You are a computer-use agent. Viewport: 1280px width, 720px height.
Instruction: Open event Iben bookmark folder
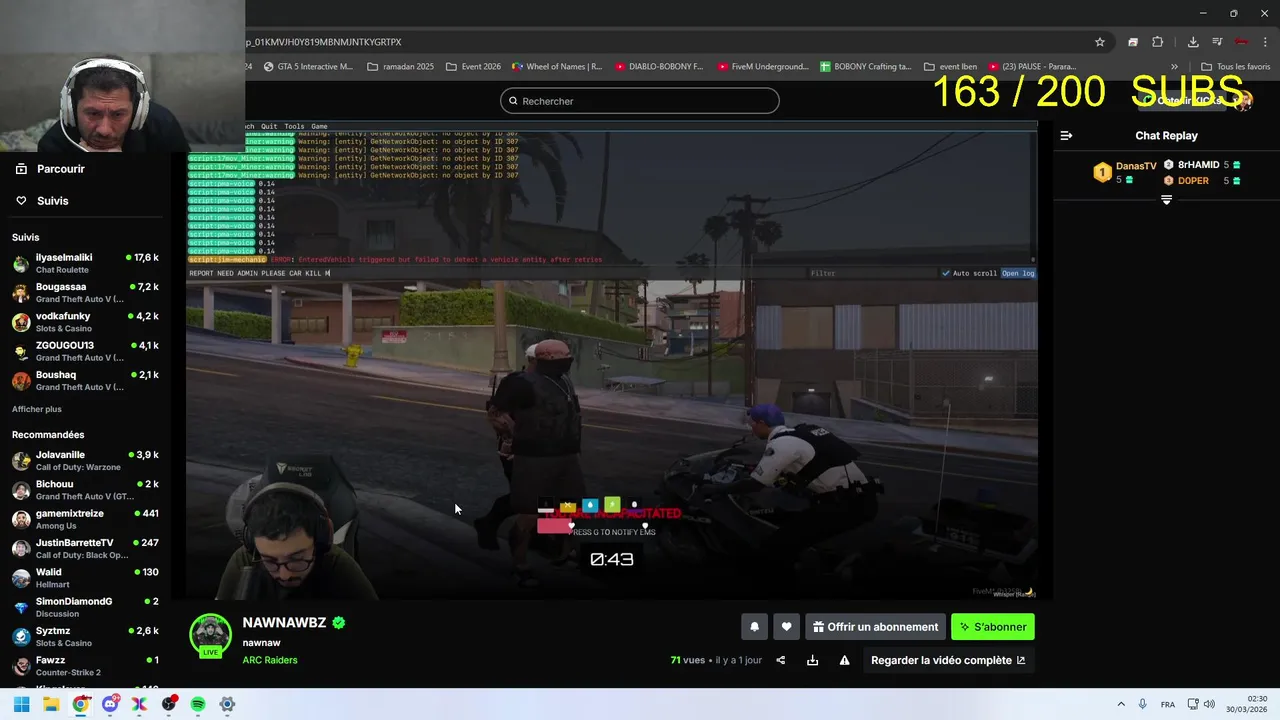tap(951, 67)
